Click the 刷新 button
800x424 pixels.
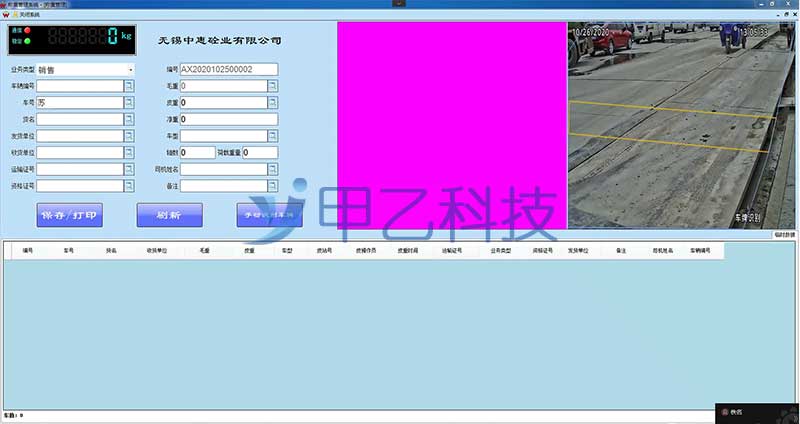[x=169, y=215]
